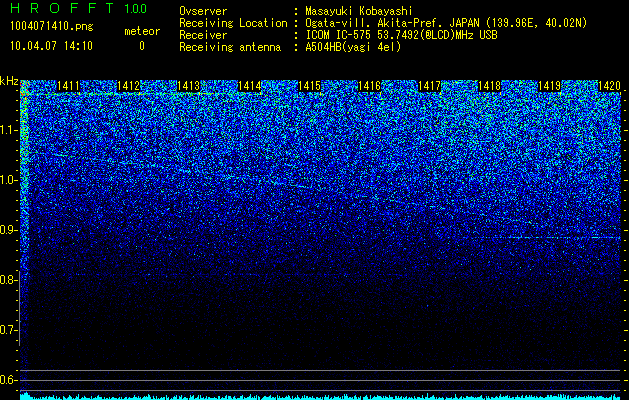629x400 pixels.
Task: Click the Receiver label
Action: tap(203, 35)
